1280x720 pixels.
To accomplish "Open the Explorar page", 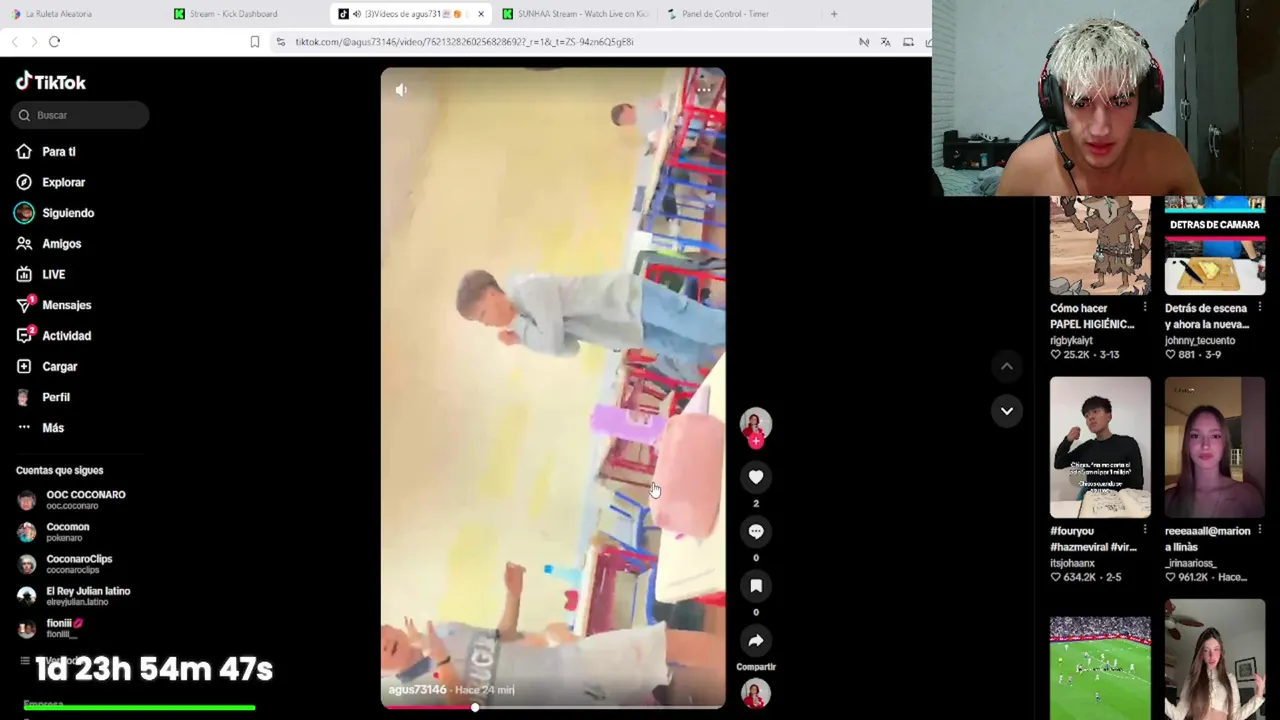I will 63,182.
